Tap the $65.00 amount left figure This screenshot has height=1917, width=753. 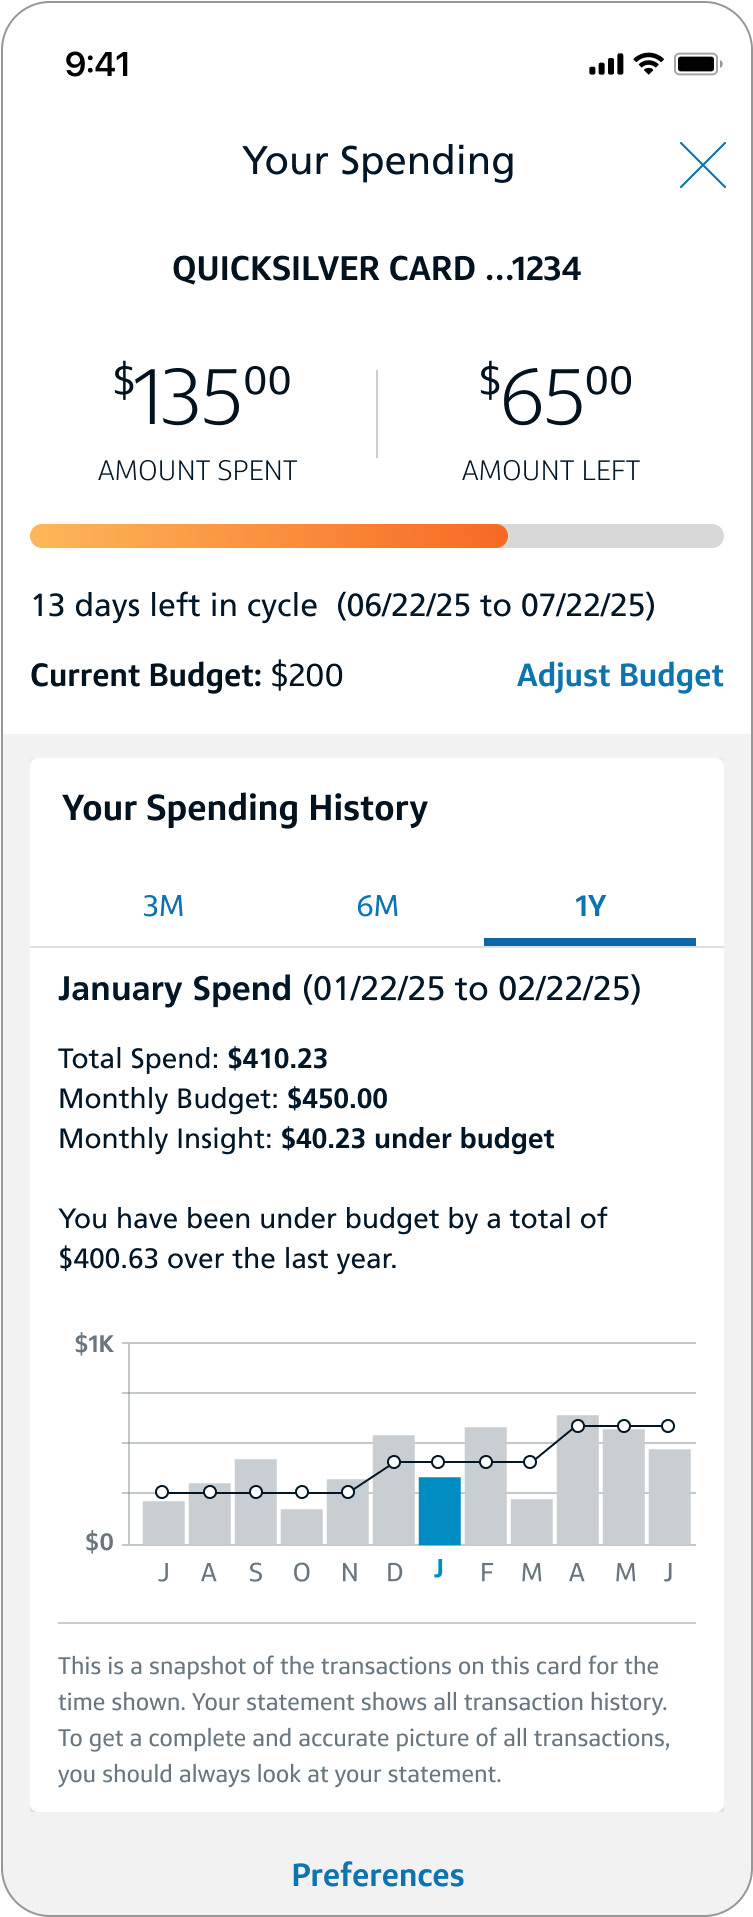click(x=555, y=396)
